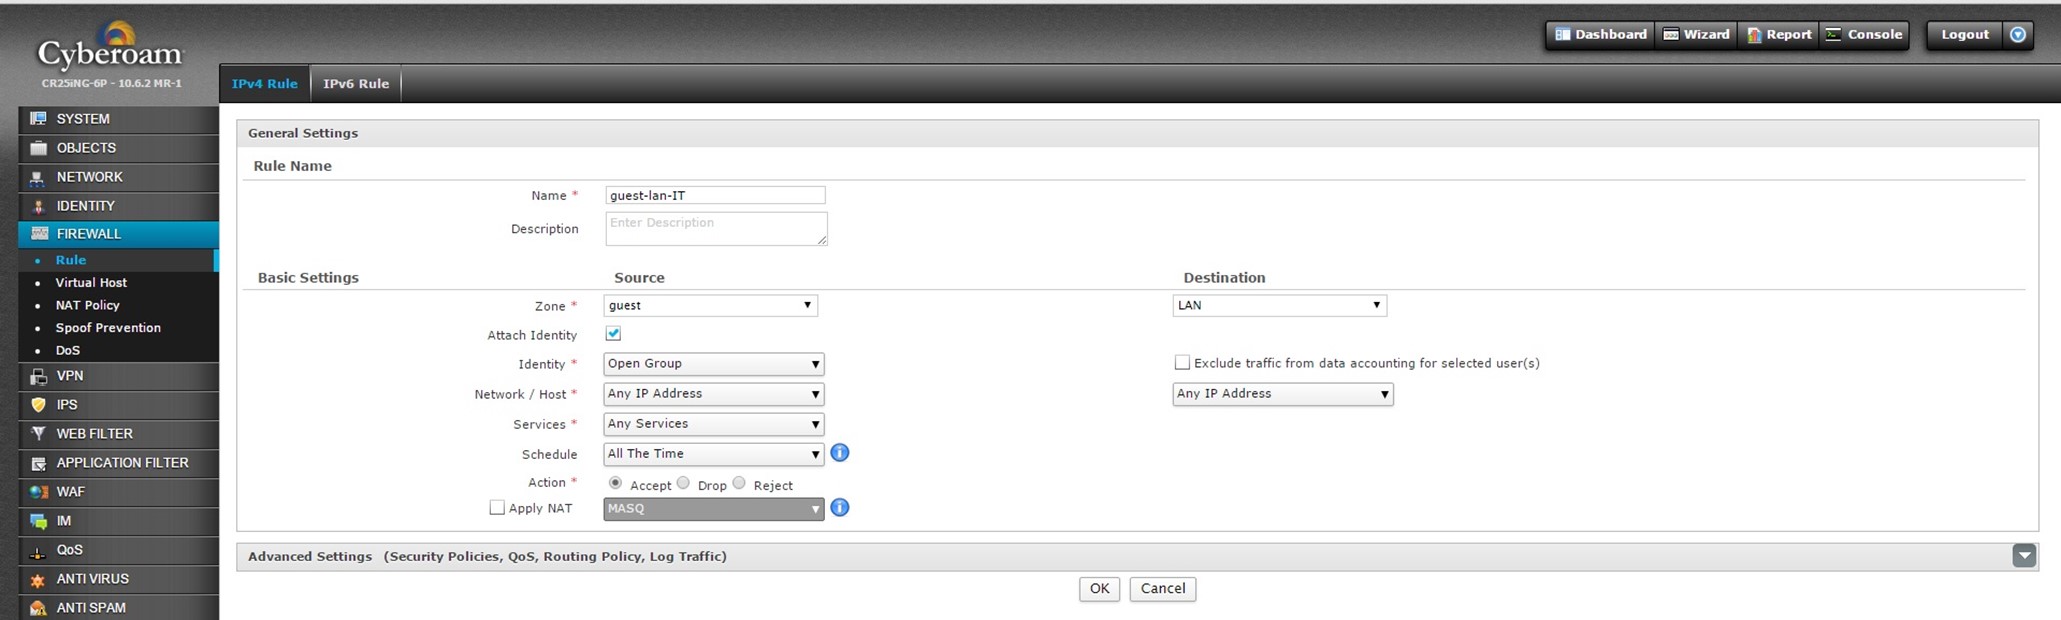
Task: Click the OBJECTS sidebar icon
Action: coord(39,147)
